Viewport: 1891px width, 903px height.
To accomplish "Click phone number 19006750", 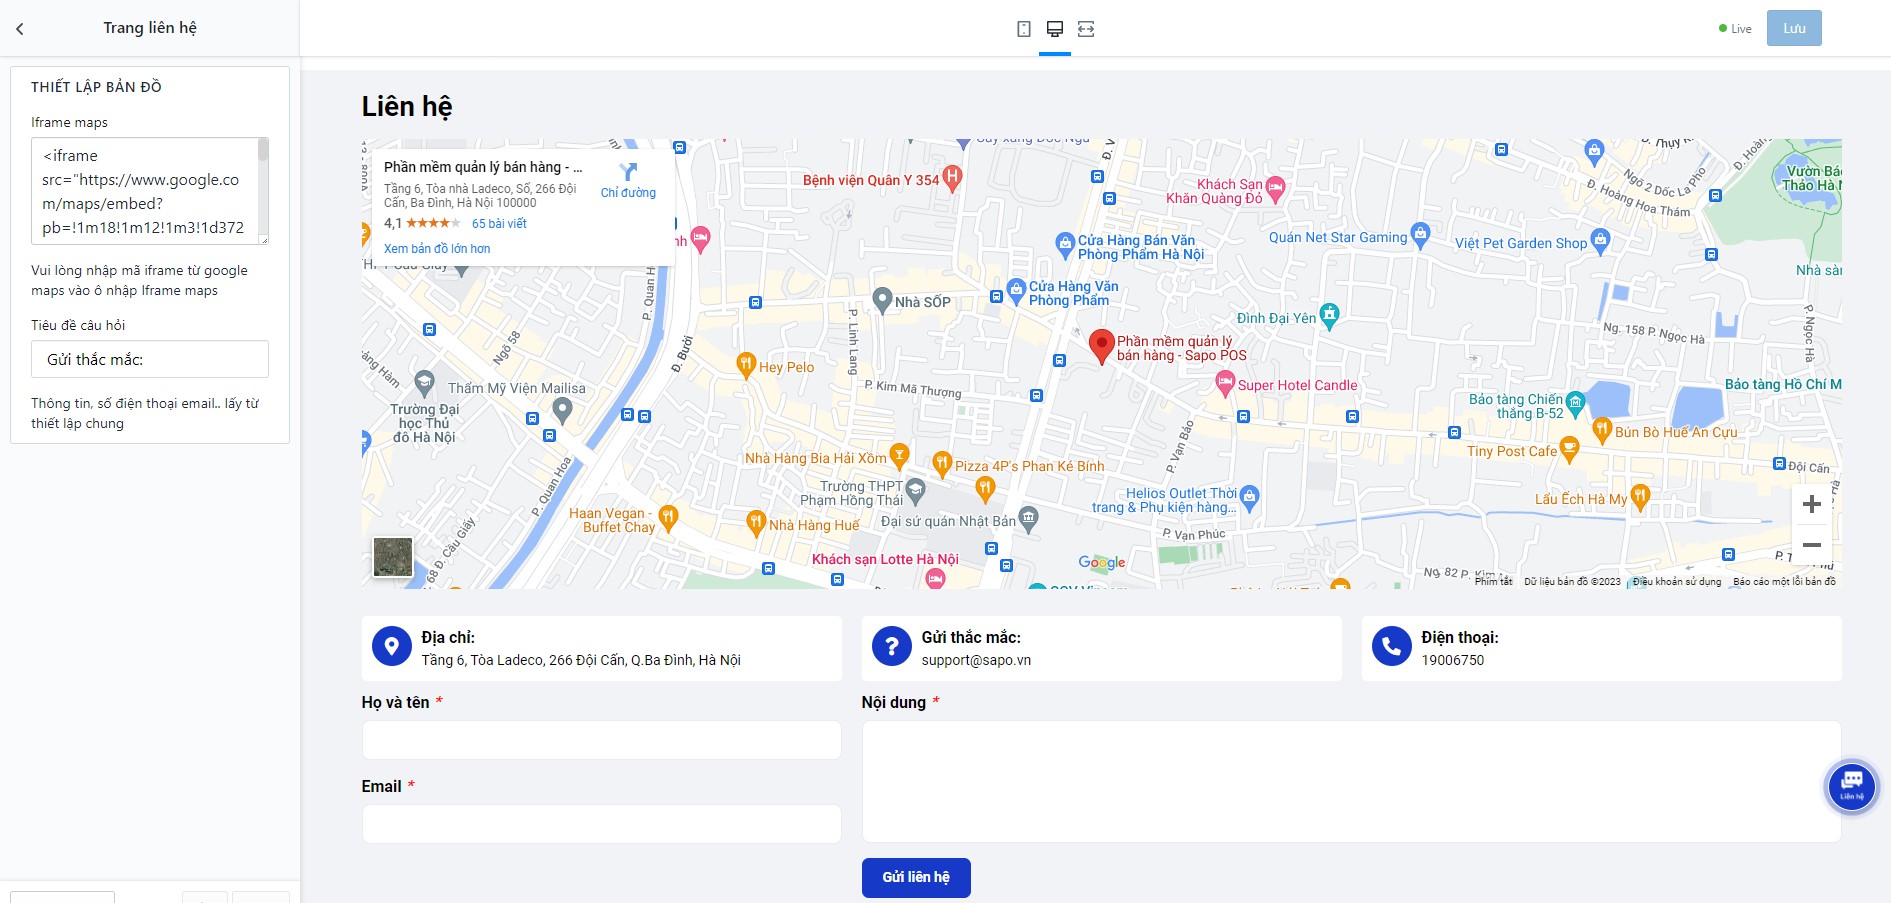I will coord(1453,661).
